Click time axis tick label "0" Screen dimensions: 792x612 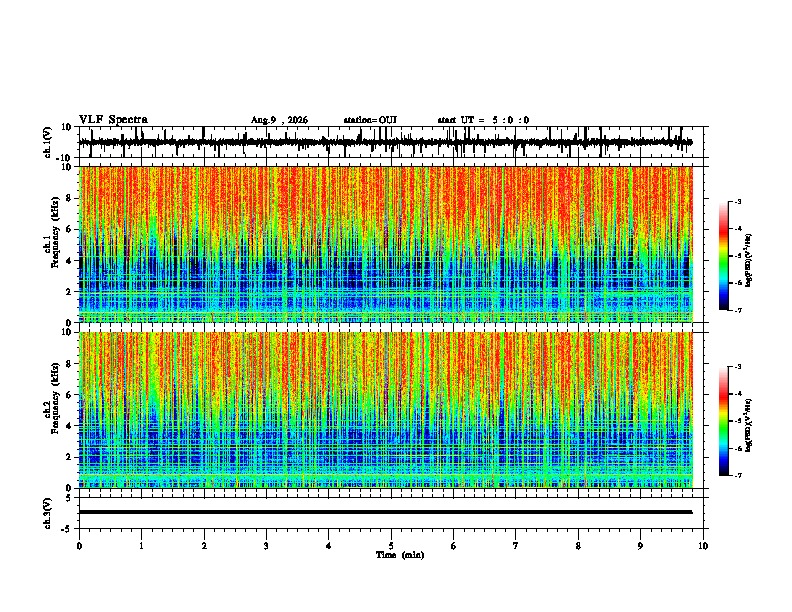pyautogui.click(x=79, y=546)
